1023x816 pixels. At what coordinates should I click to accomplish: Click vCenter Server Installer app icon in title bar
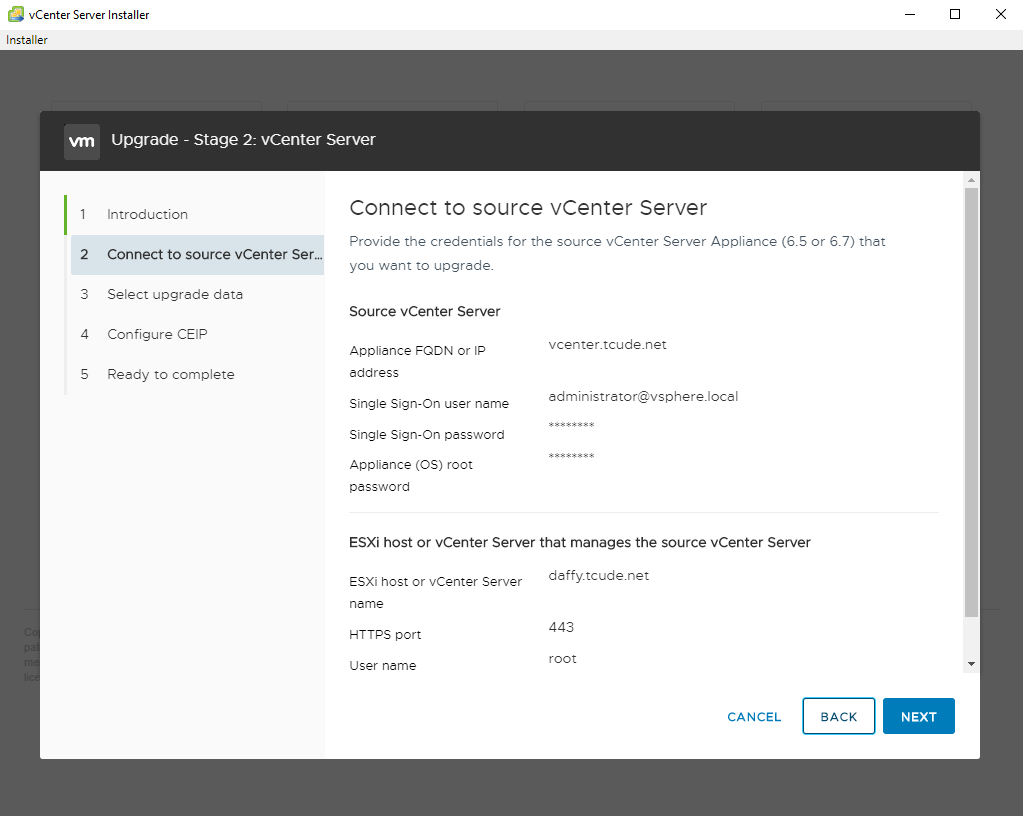click(16, 14)
